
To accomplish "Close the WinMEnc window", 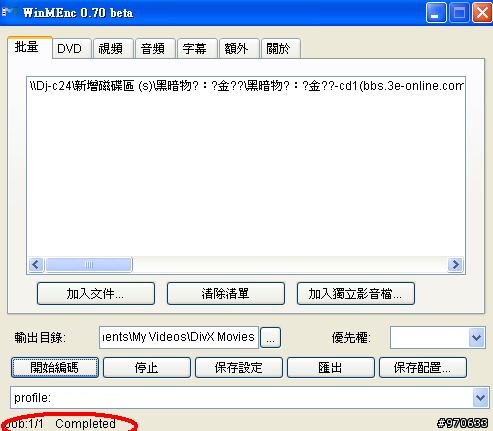I will pyautogui.click(x=482, y=13).
